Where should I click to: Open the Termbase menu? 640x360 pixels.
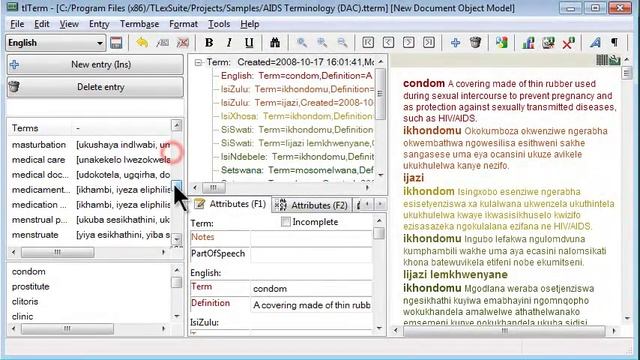pos(139,24)
